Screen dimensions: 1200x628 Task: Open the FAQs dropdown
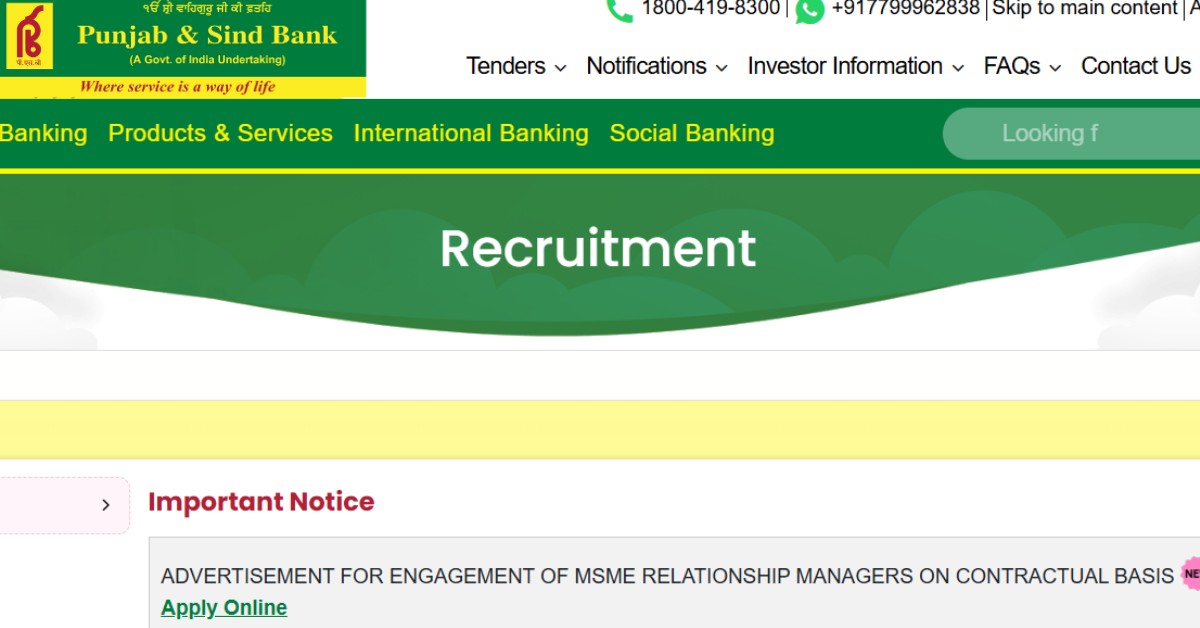1022,66
